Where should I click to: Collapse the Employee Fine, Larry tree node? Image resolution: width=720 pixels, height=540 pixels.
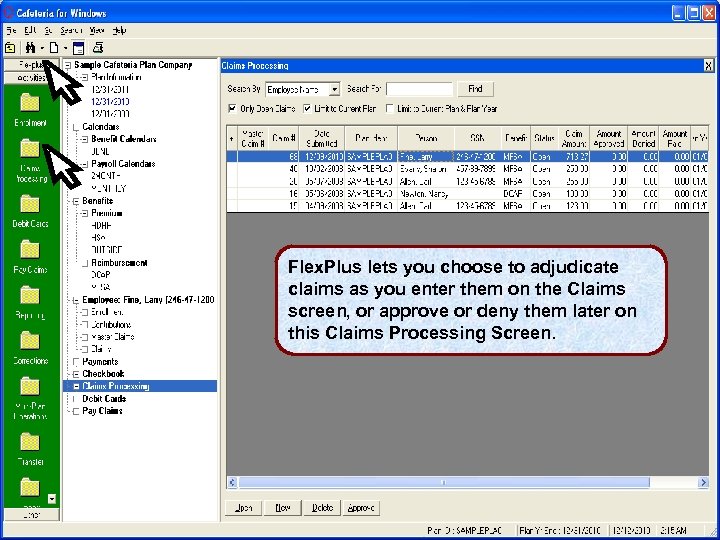(76, 300)
